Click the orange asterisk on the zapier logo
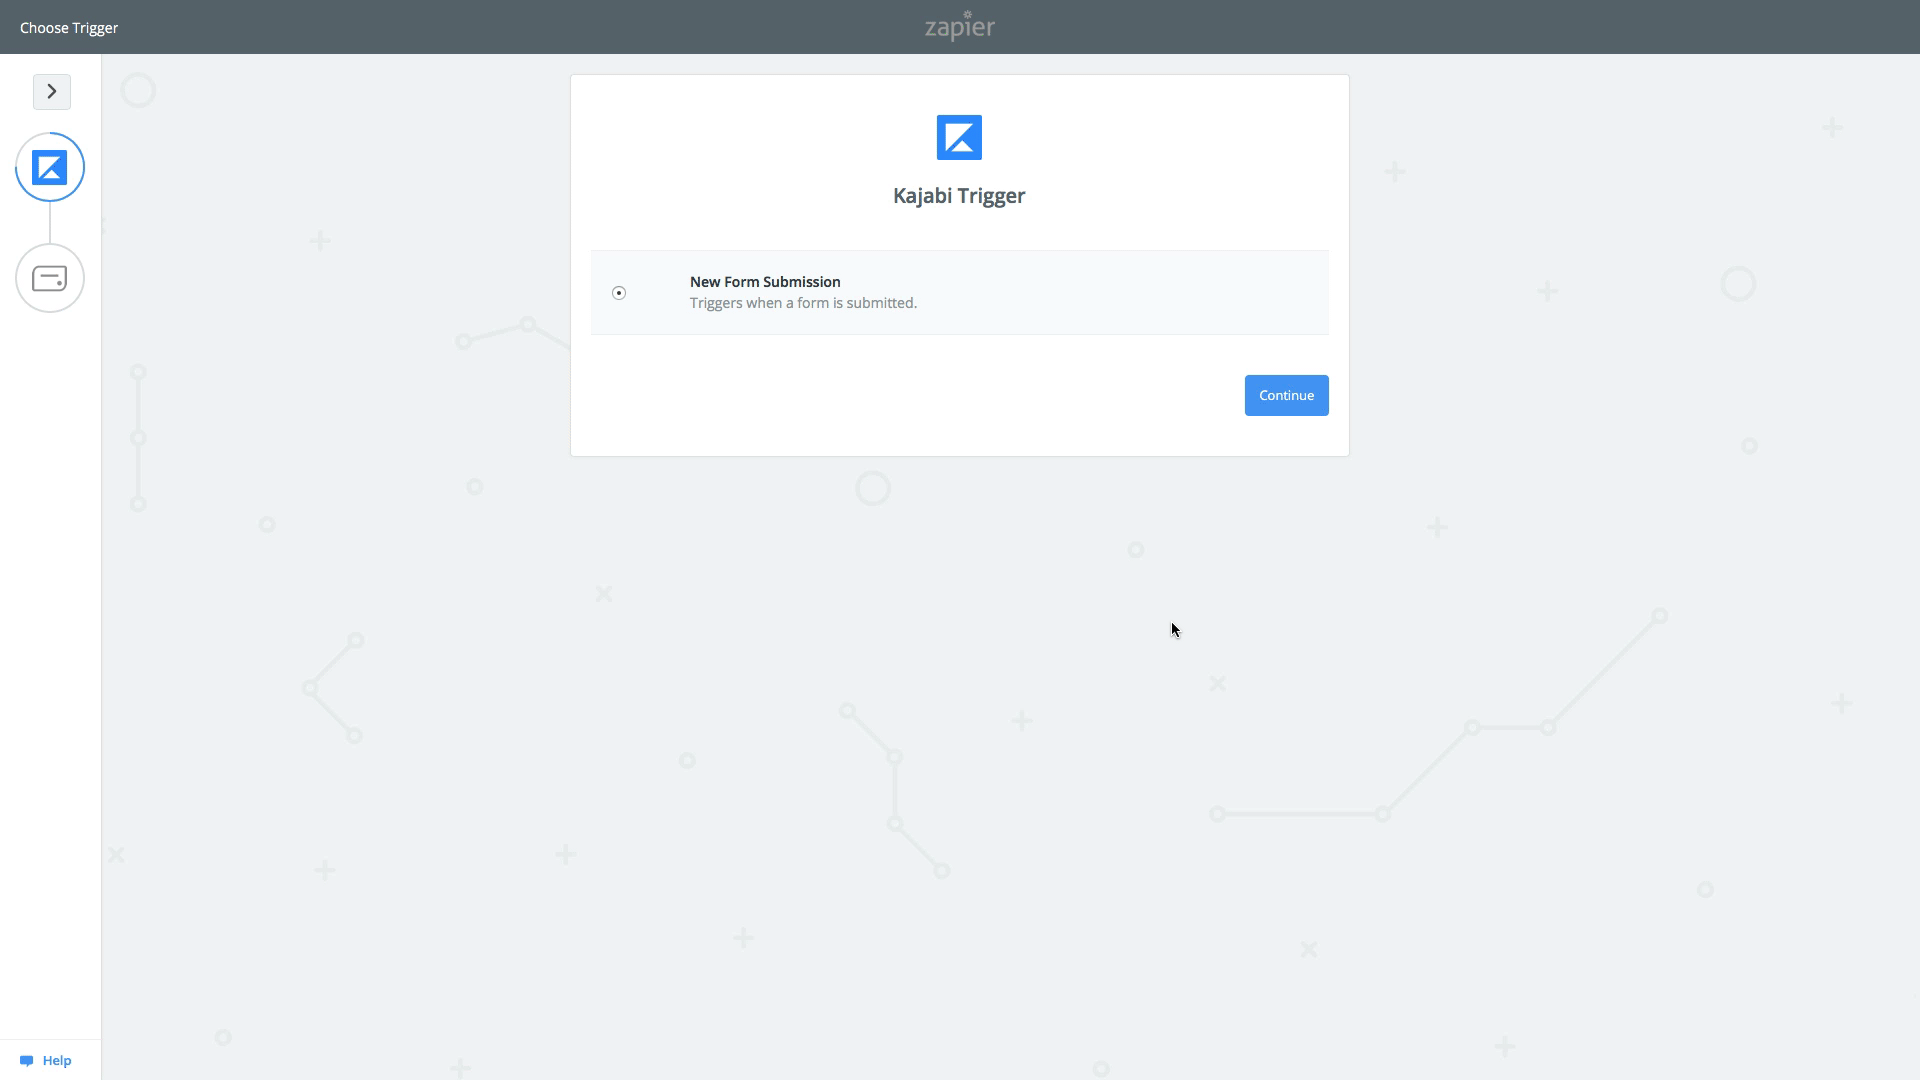This screenshot has width=1920, height=1080. [x=967, y=14]
